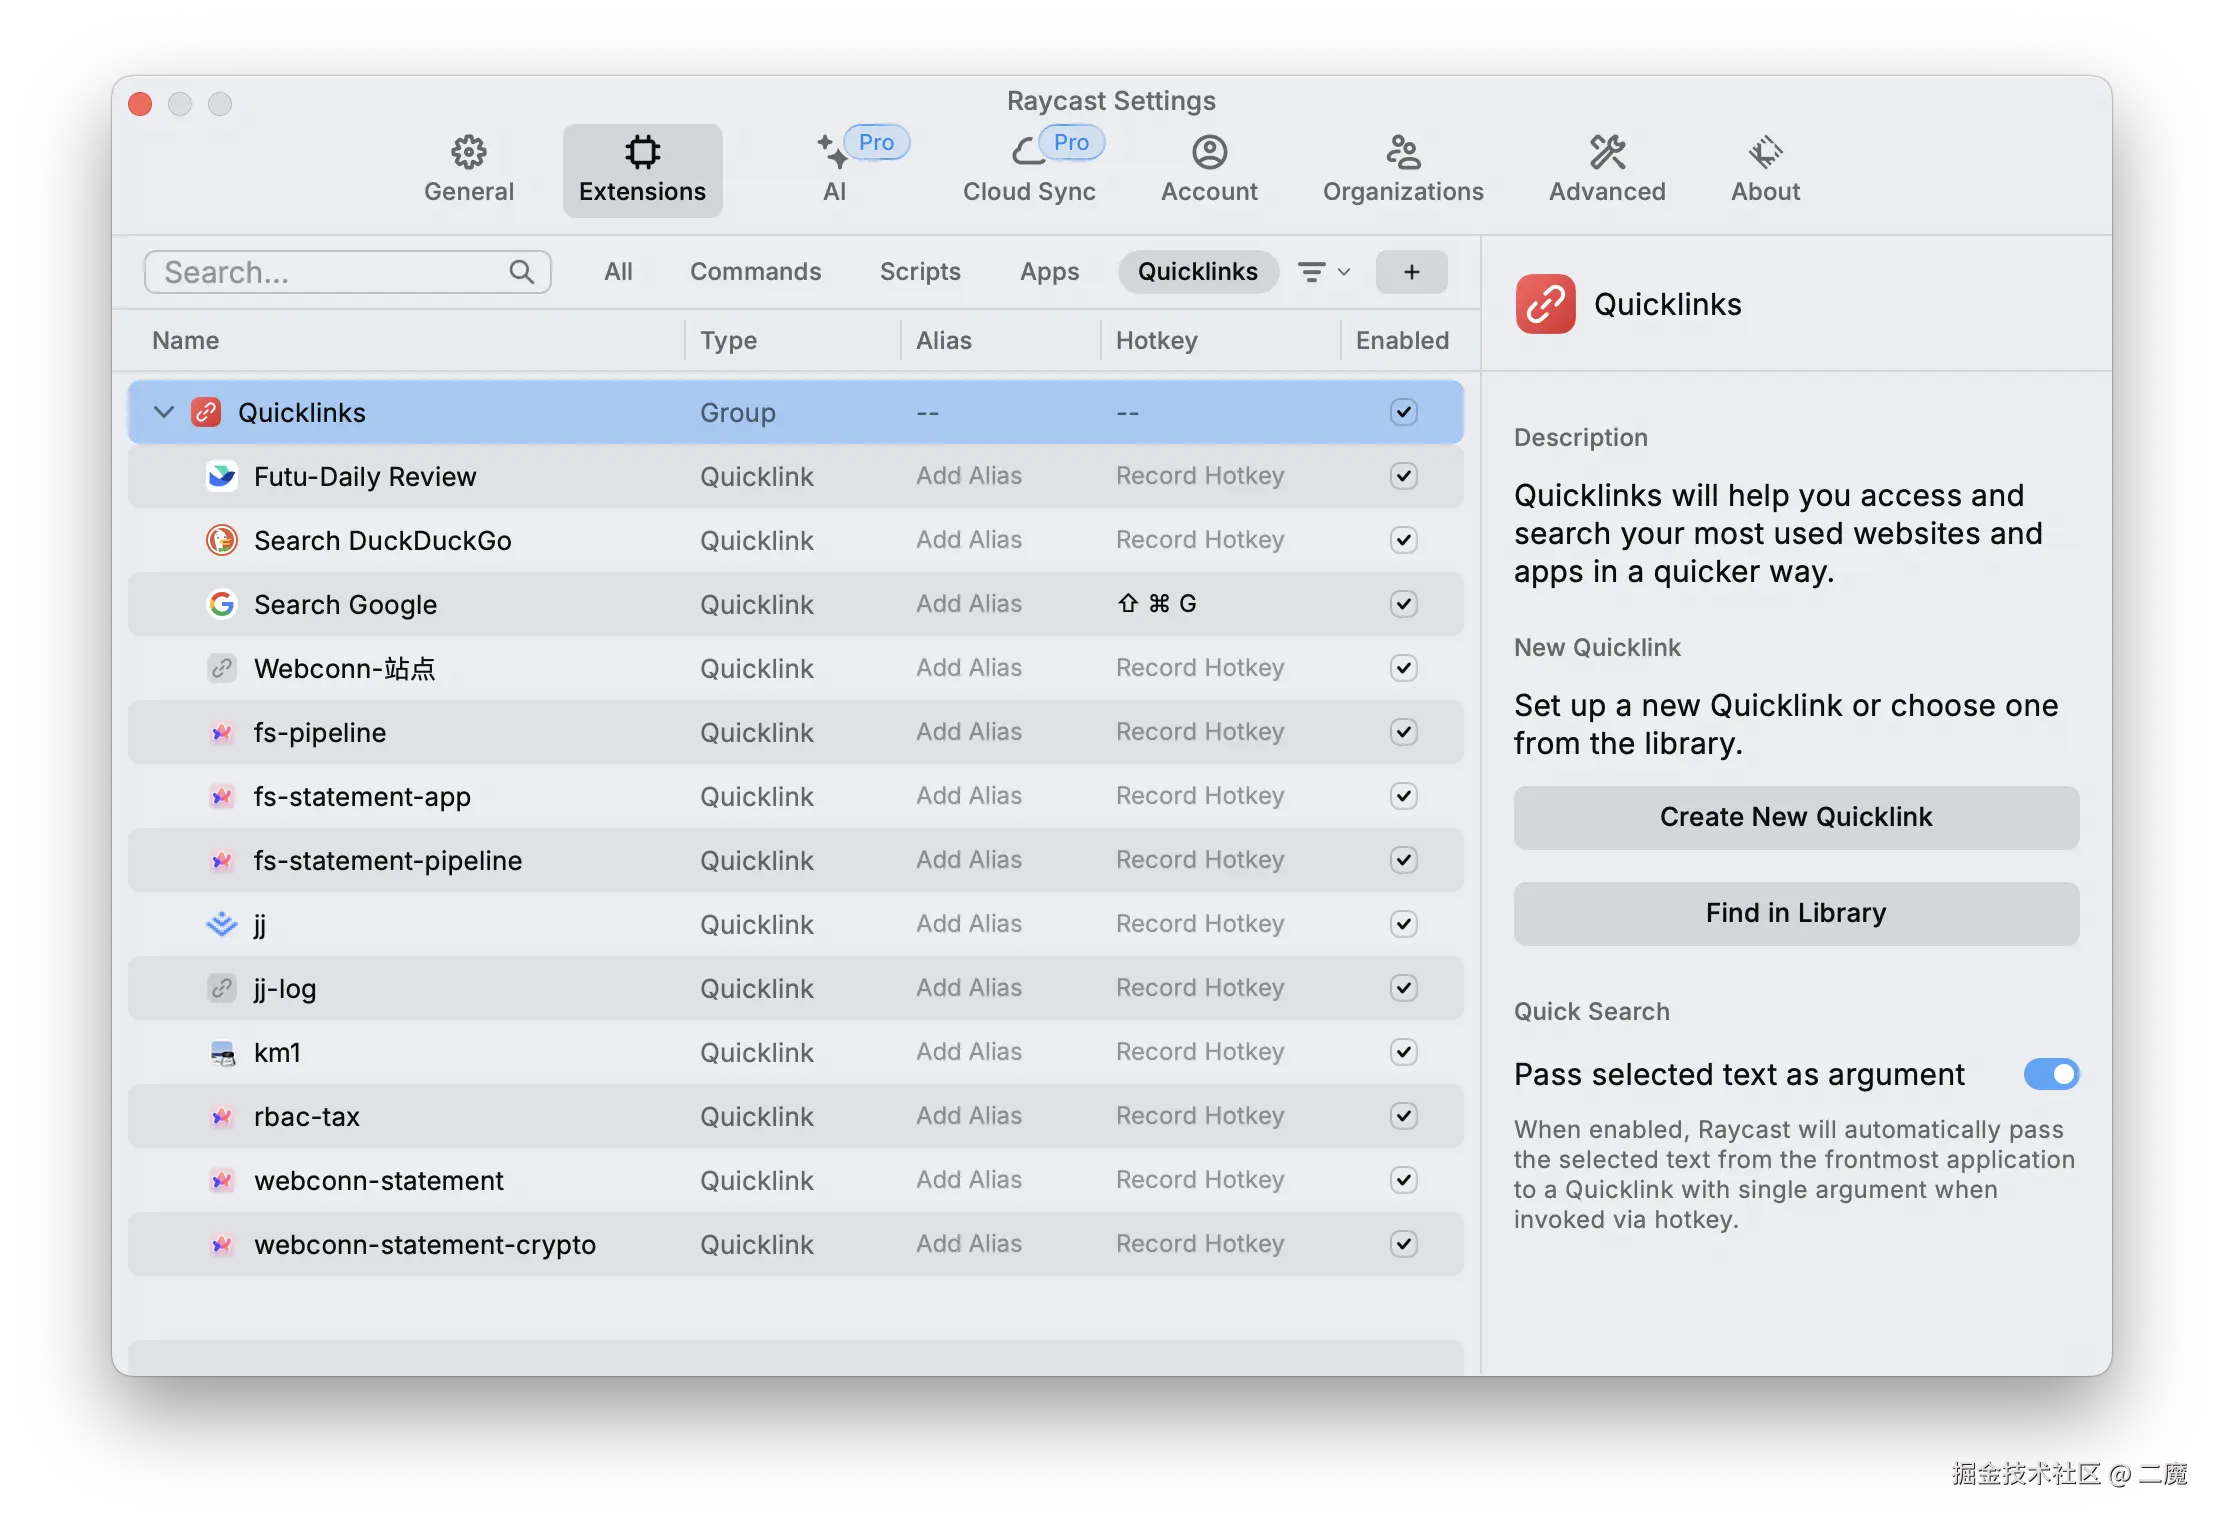Click the Quicklinks group red link icon
The height and width of the screenshot is (1524, 2224).
pos(206,412)
